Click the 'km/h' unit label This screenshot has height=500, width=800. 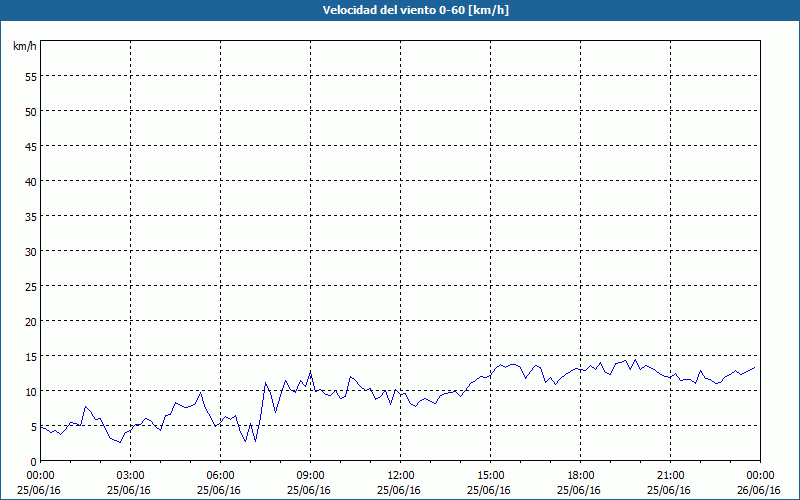coord(24,47)
